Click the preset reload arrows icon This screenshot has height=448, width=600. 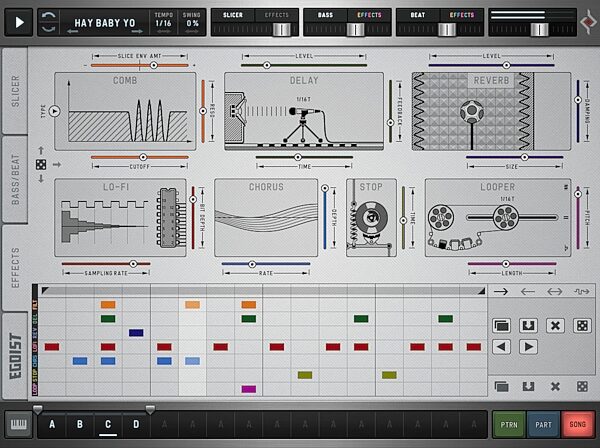coord(49,23)
